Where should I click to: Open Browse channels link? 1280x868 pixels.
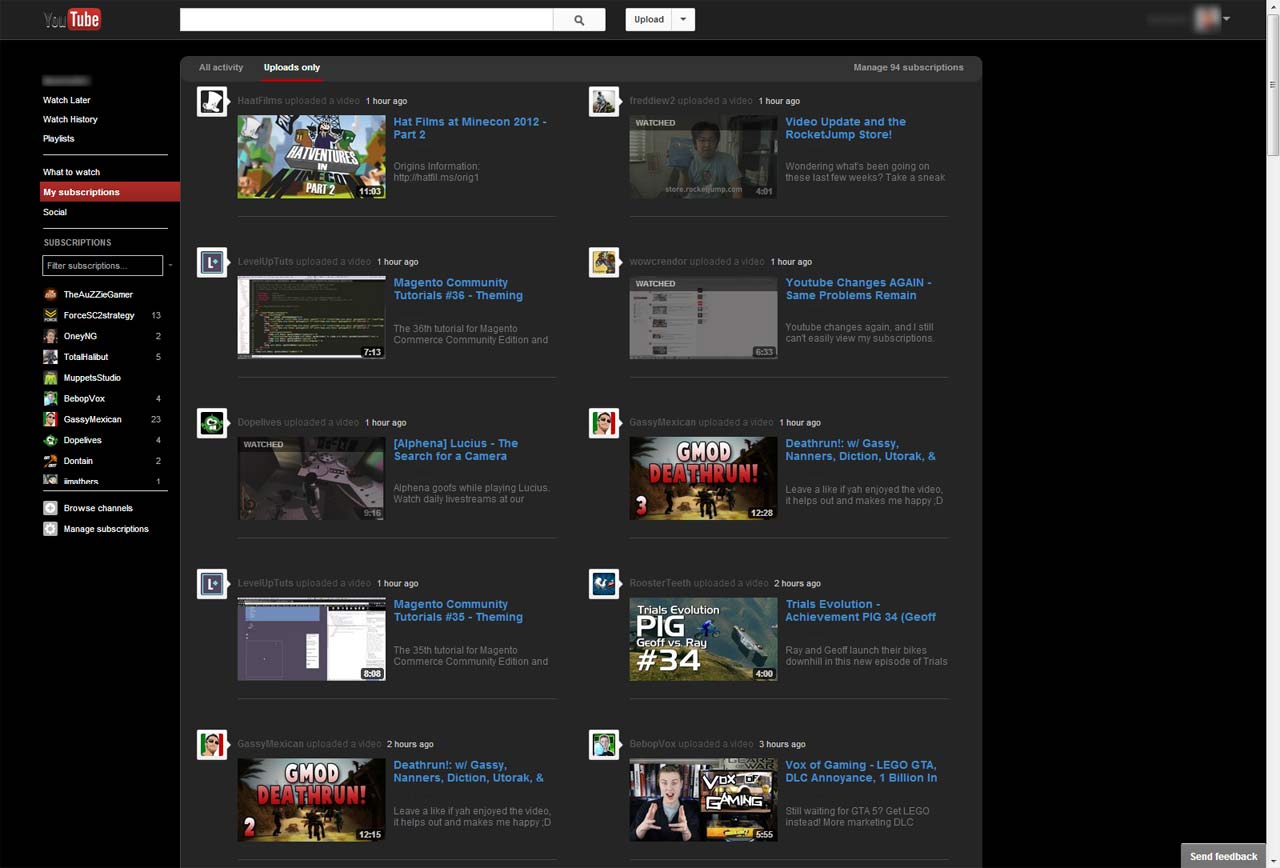98,508
